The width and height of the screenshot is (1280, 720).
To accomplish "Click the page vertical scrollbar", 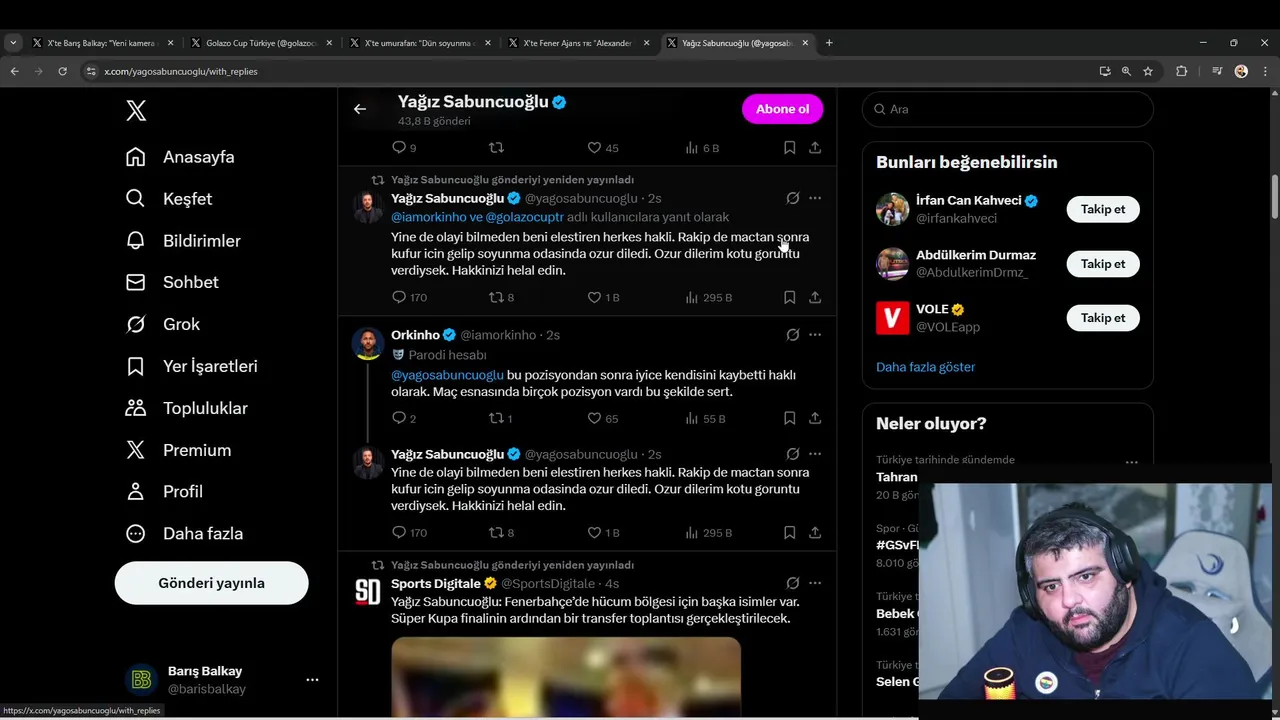I will point(1274,198).
